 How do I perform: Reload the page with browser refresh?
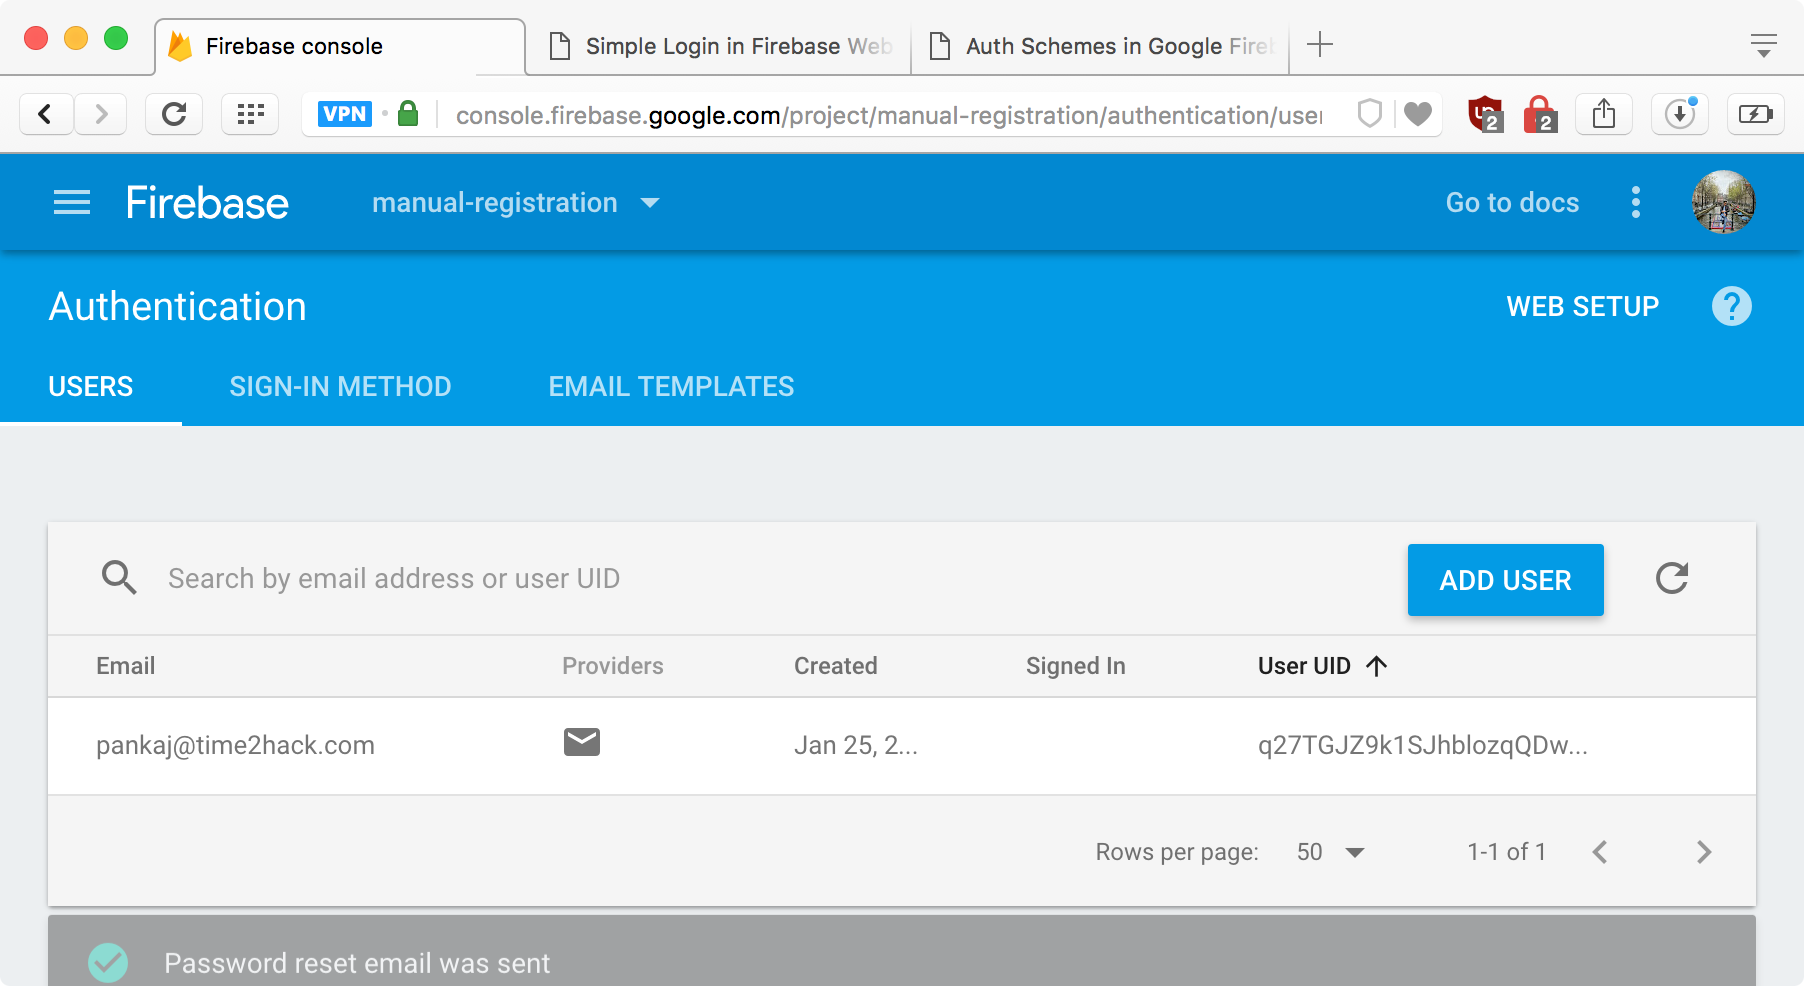point(174,114)
